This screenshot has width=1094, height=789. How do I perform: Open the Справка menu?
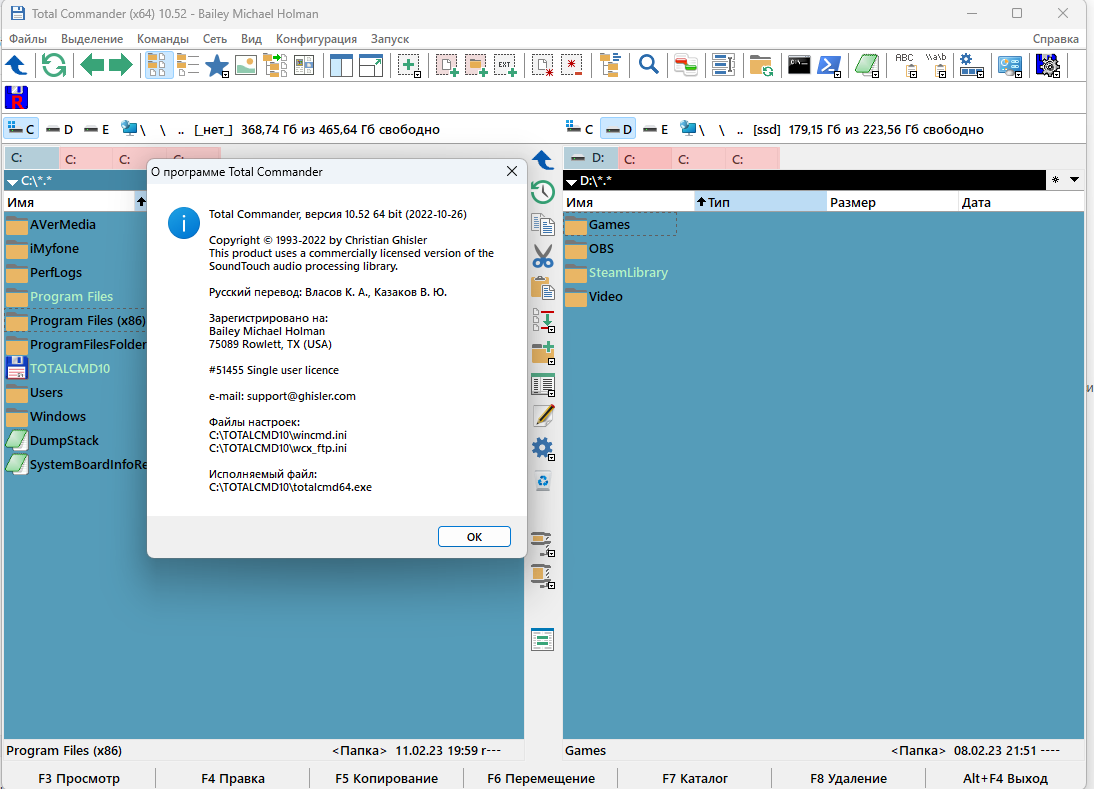click(x=1056, y=39)
